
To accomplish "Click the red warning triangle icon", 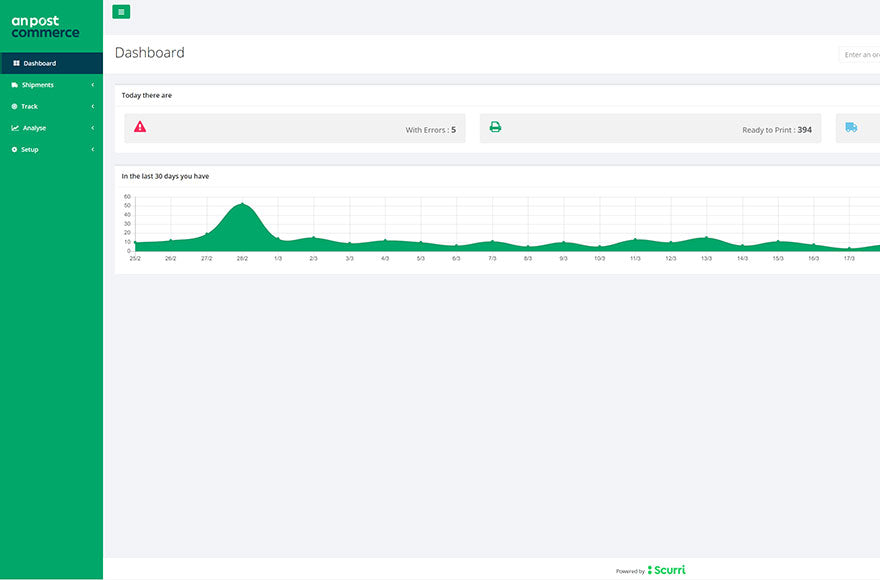I will tap(140, 127).
